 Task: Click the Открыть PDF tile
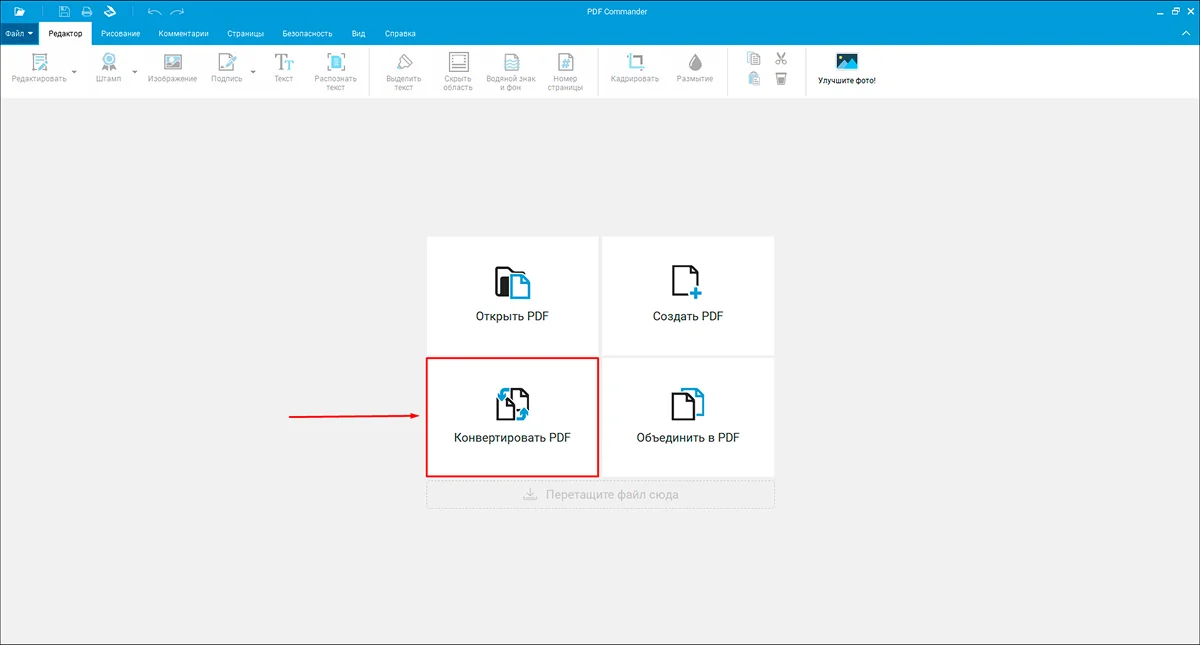pos(512,296)
